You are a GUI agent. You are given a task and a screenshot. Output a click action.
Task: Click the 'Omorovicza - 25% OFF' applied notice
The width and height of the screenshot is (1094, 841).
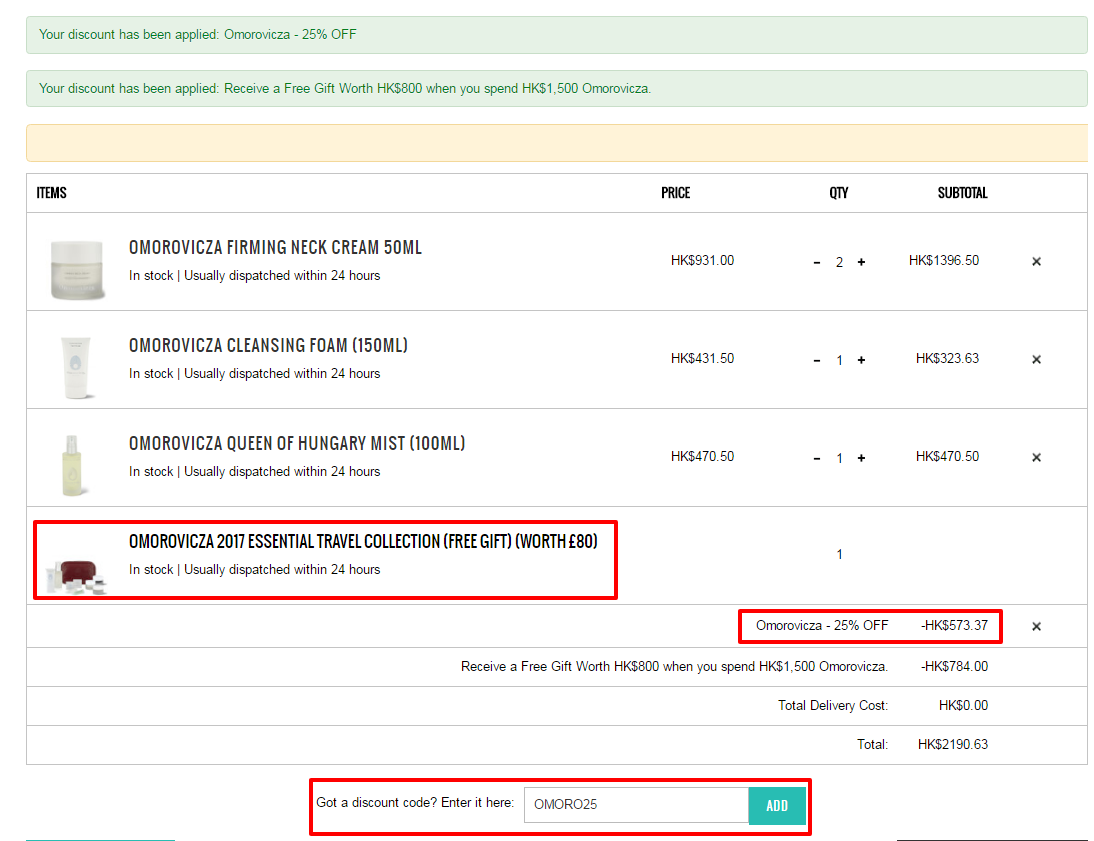557,35
